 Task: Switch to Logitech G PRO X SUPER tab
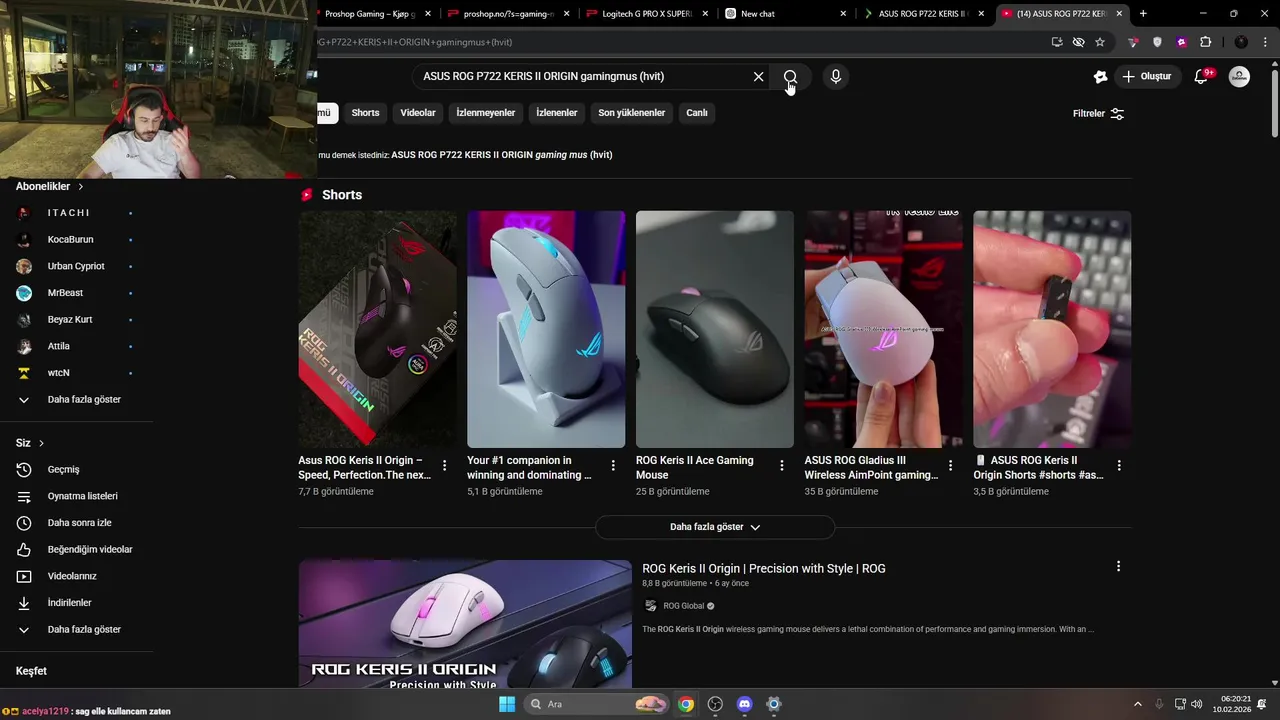(647, 14)
